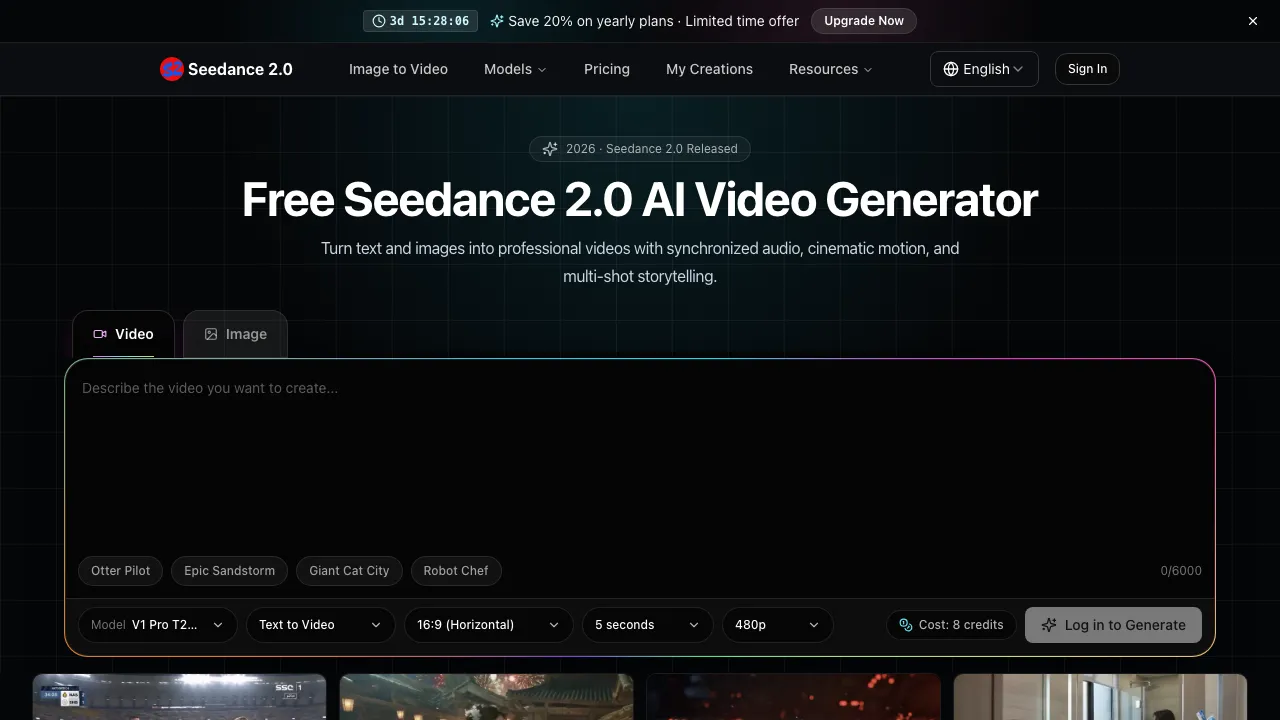Open the Text to Video mode dropdown
1280x720 pixels.
coord(320,625)
